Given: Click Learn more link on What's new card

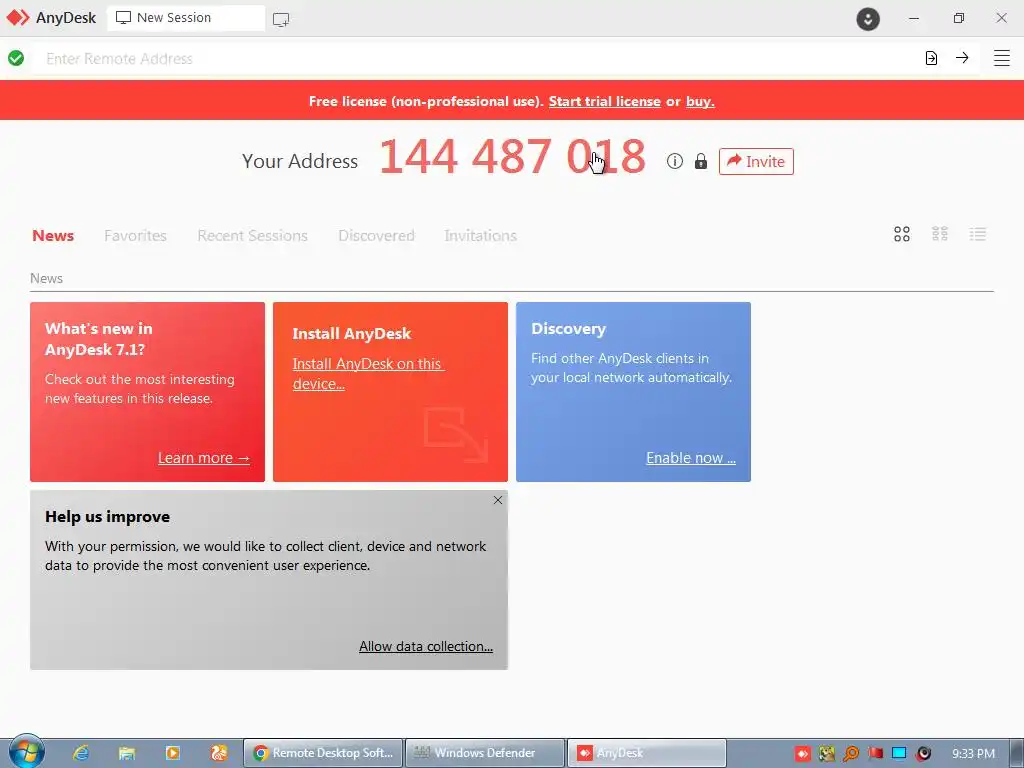Looking at the screenshot, I should pos(204,458).
